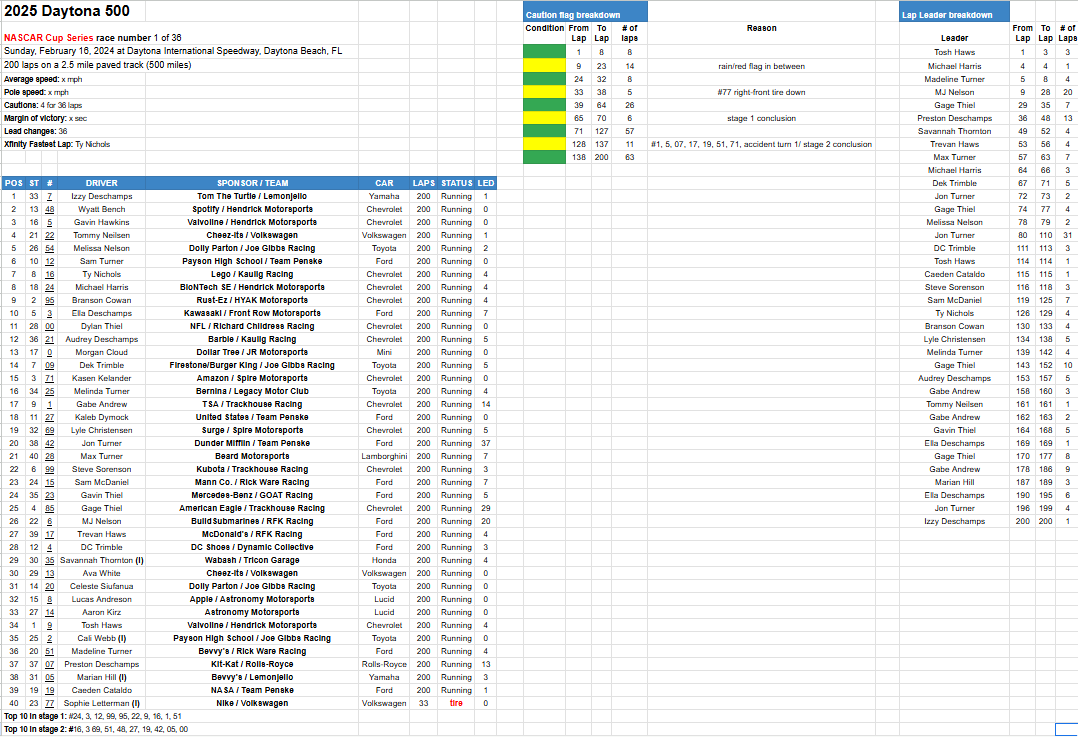
Task: Select the SPONSOR / TEAM column header
Action: coord(252,184)
